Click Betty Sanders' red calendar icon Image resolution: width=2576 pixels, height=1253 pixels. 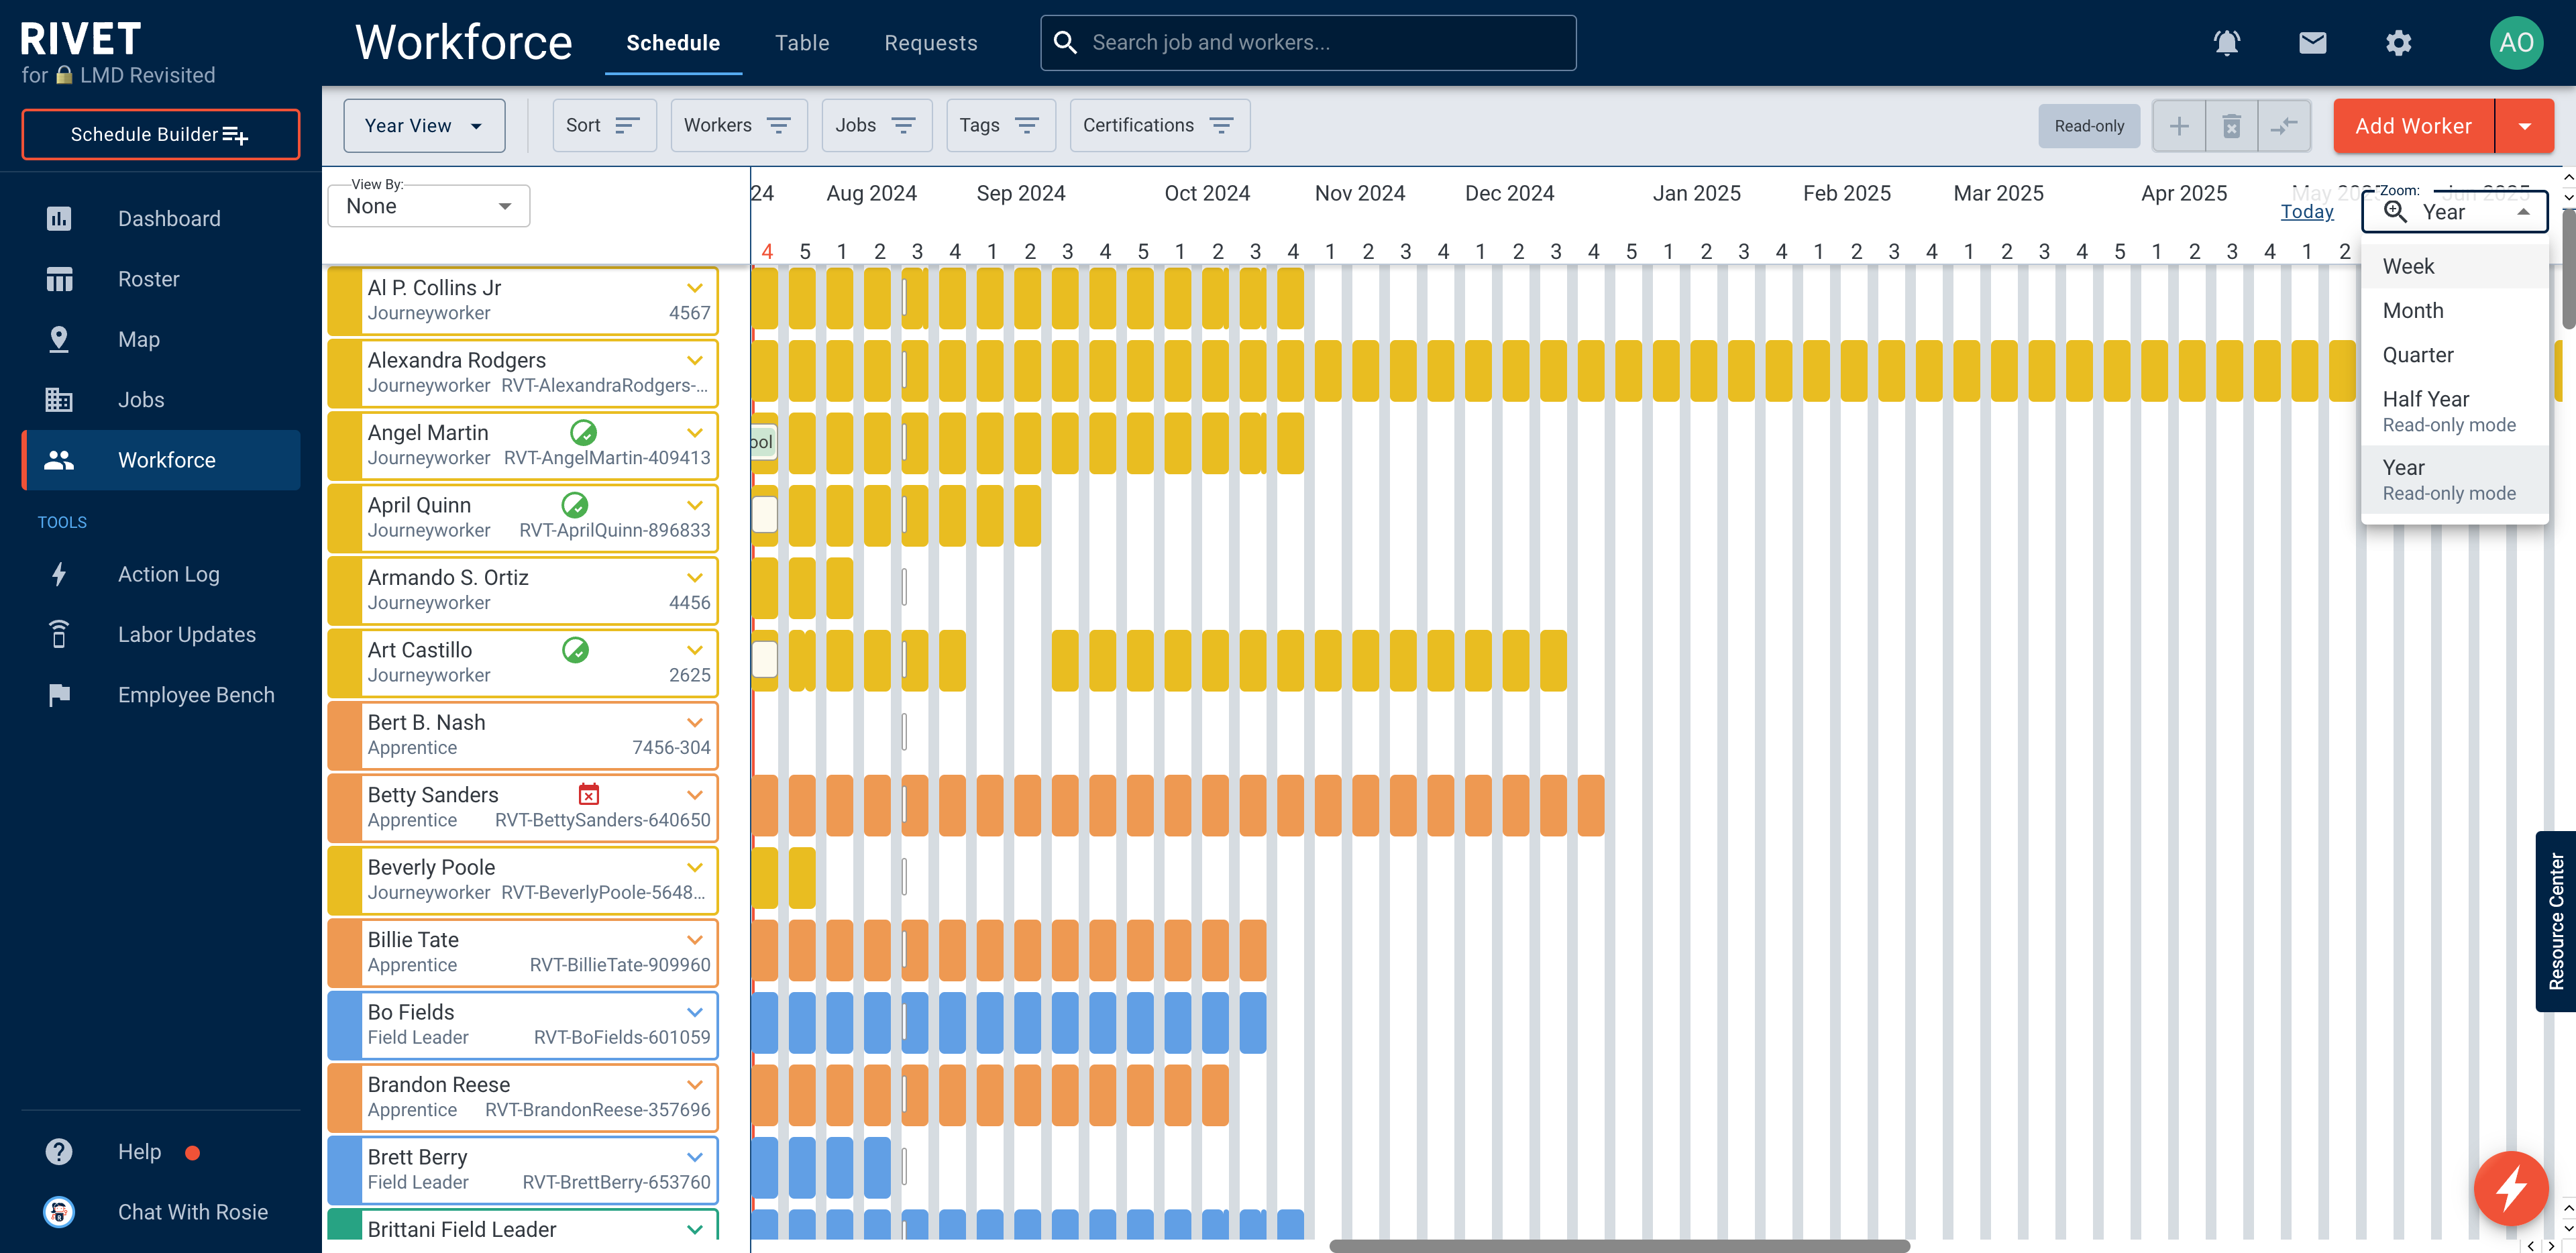tap(589, 794)
